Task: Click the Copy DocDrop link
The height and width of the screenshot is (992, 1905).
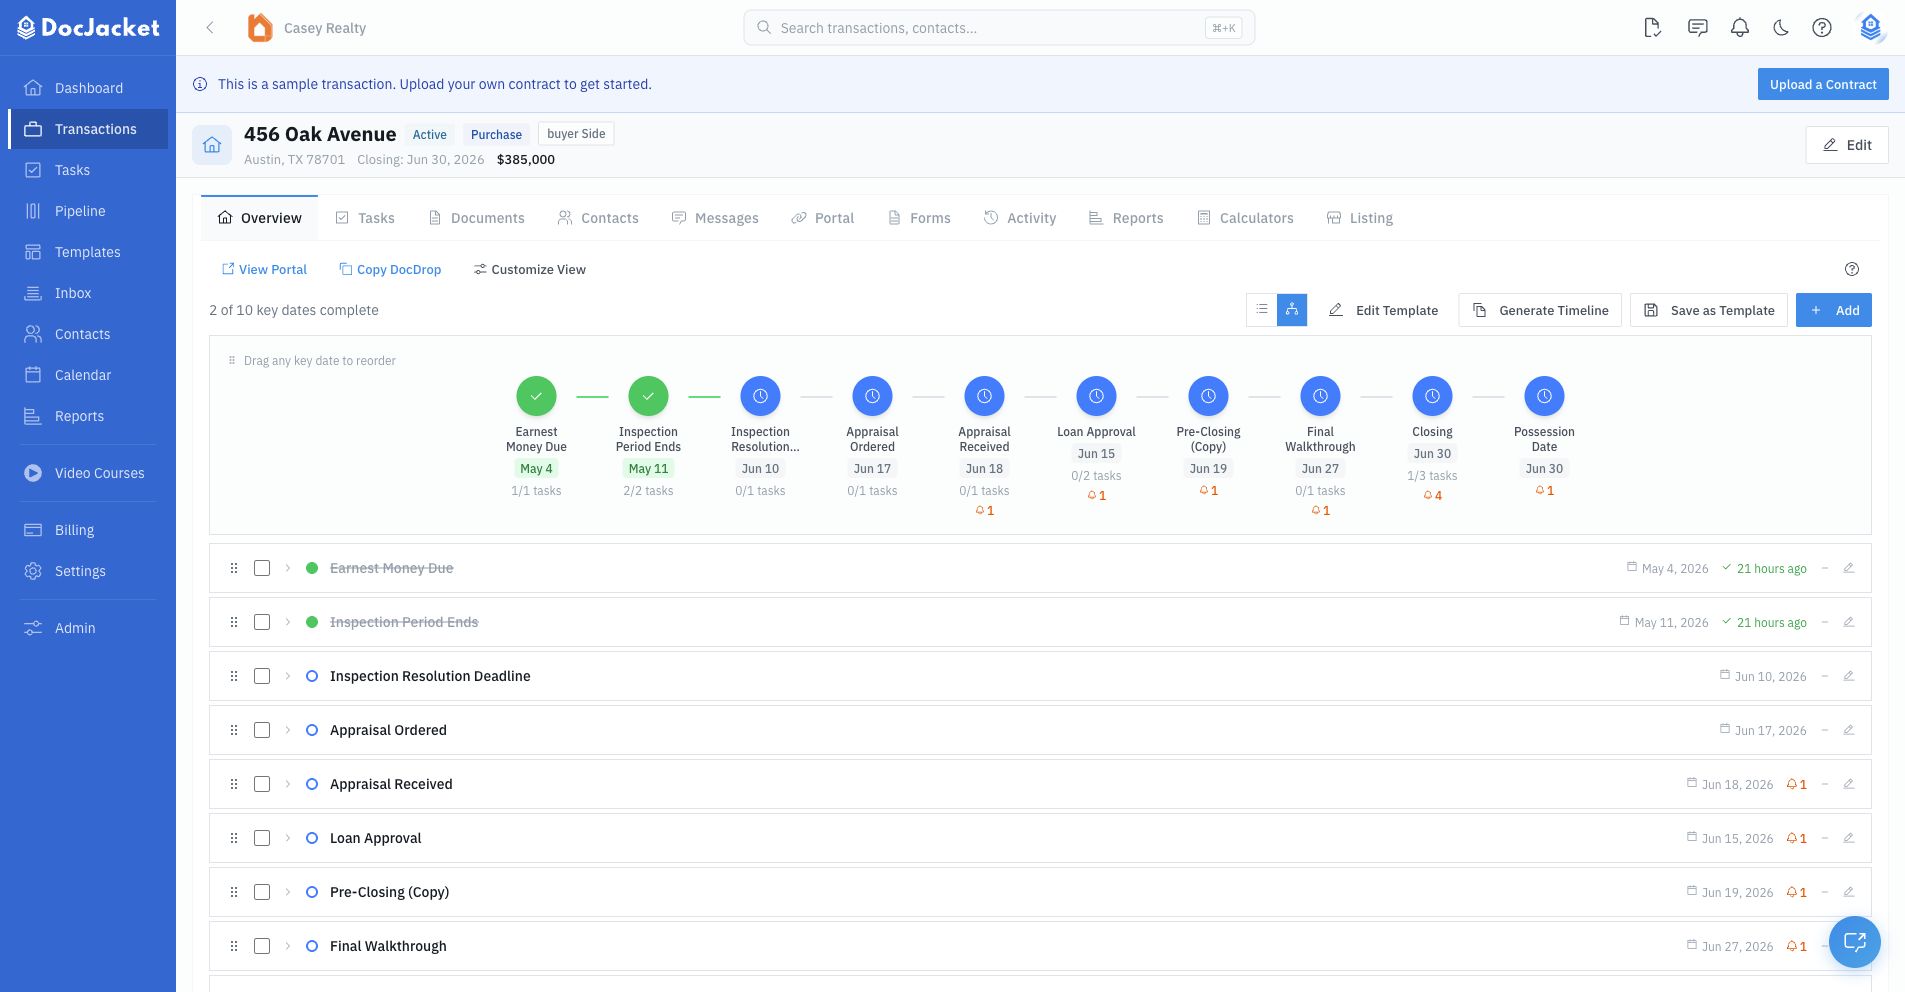Action: pyautogui.click(x=390, y=269)
